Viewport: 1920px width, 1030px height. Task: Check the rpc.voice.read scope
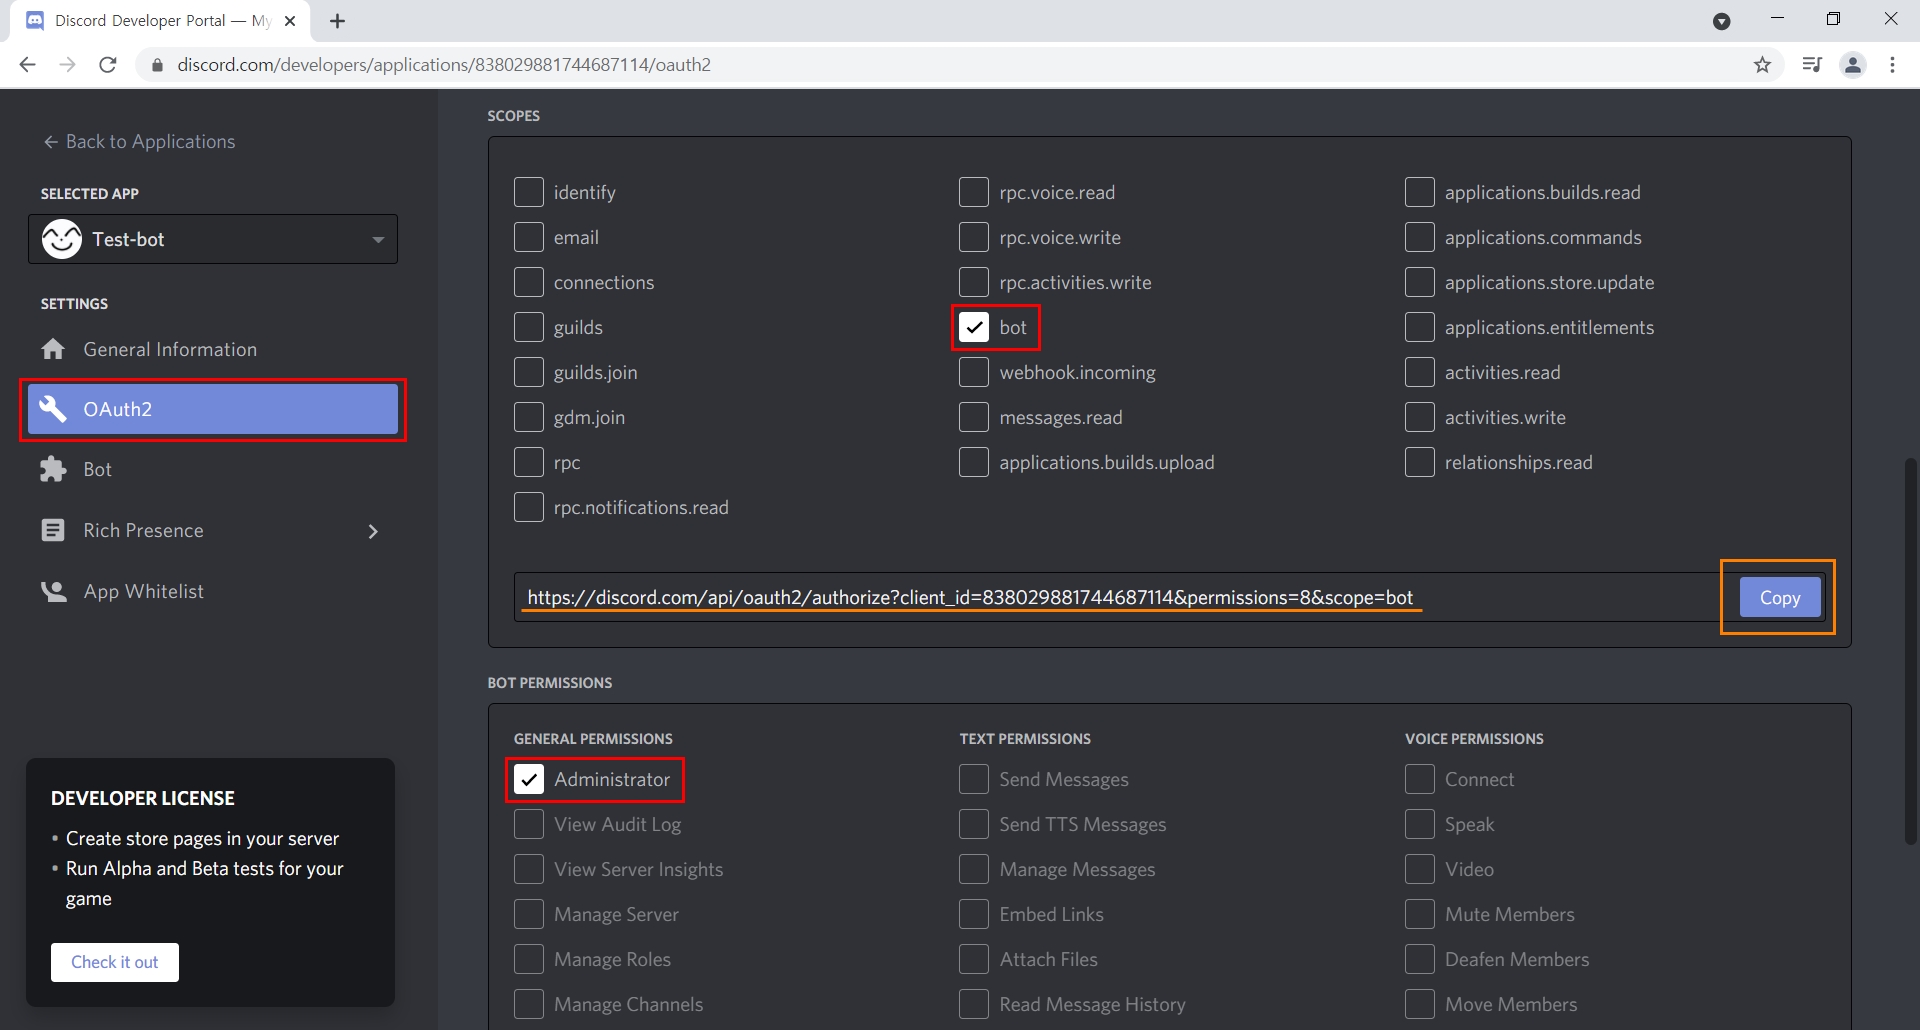coord(974,192)
